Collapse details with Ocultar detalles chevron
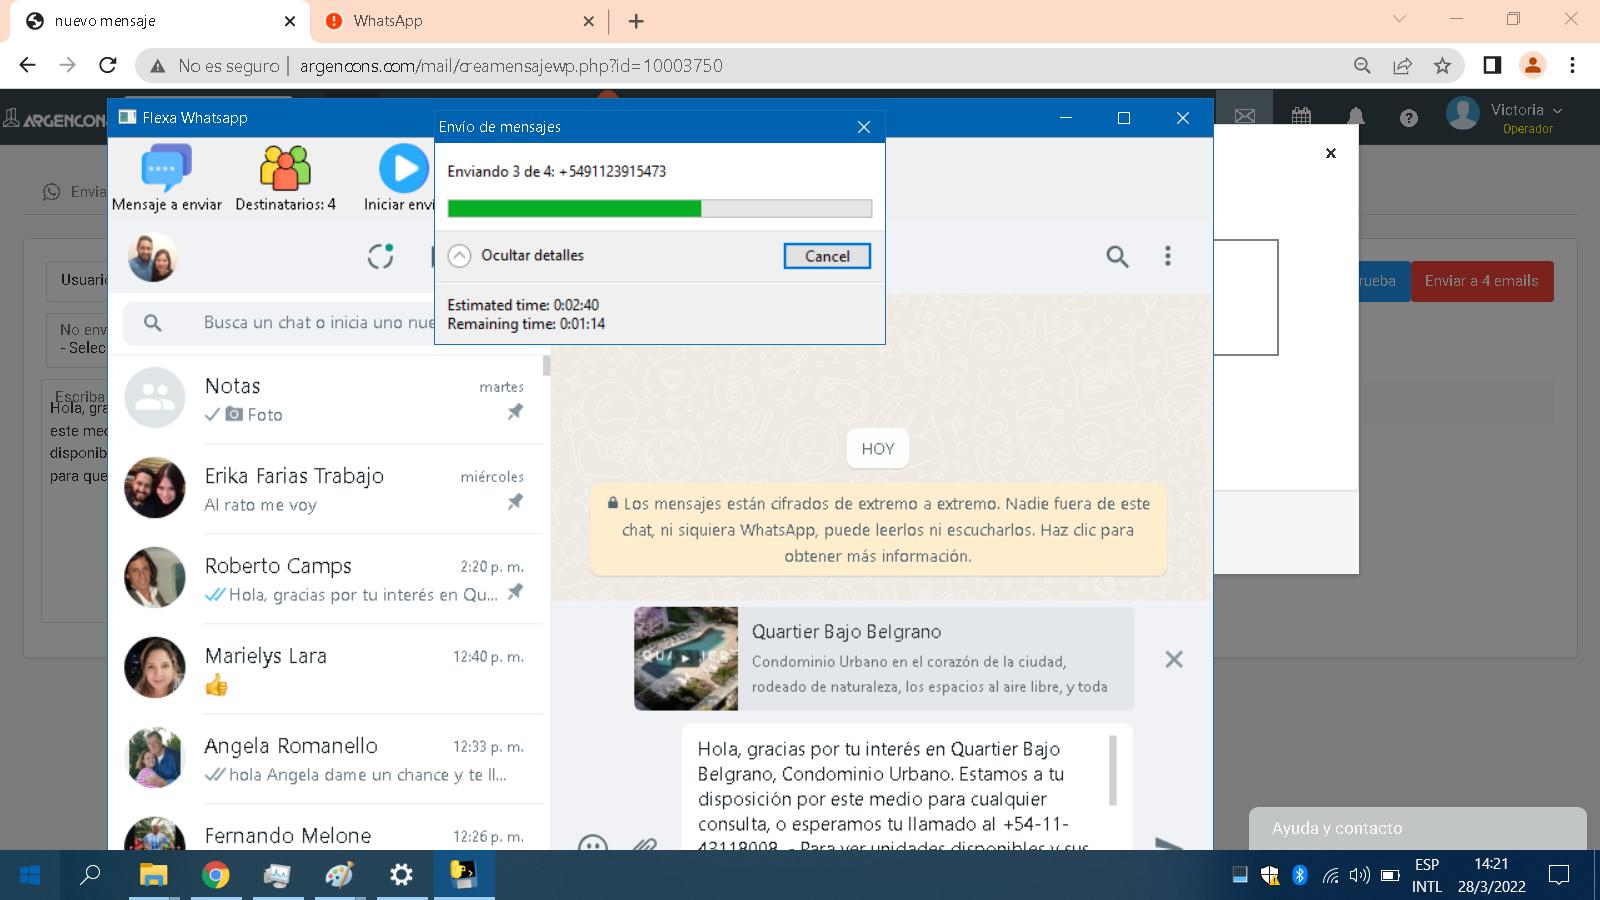The image size is (1600, 900). (x=459, y=255)
